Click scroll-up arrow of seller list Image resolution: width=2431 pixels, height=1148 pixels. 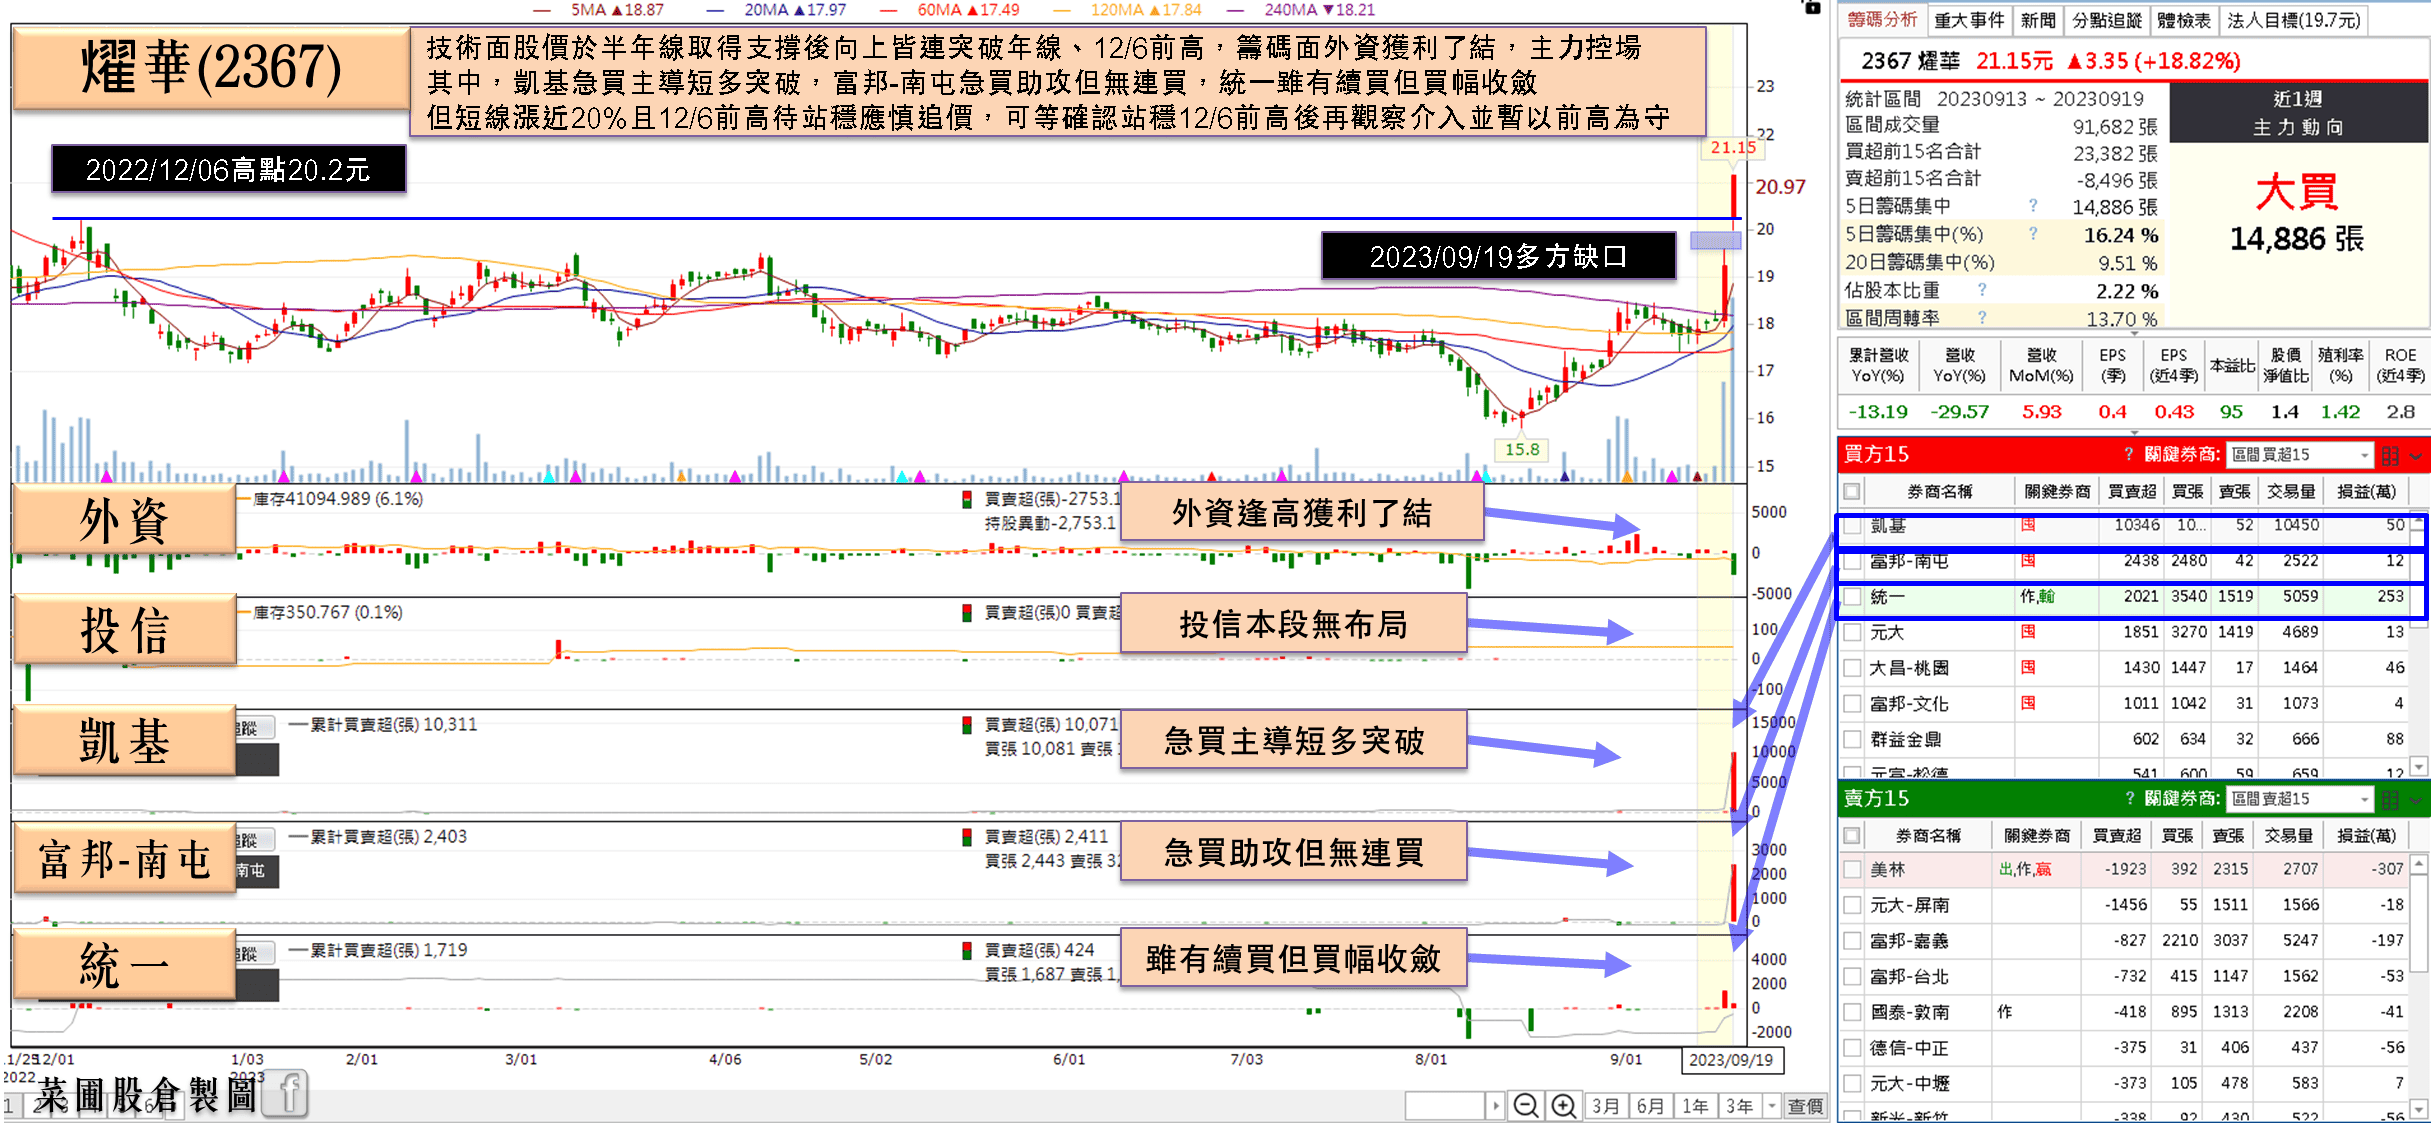click(2418, 862)
